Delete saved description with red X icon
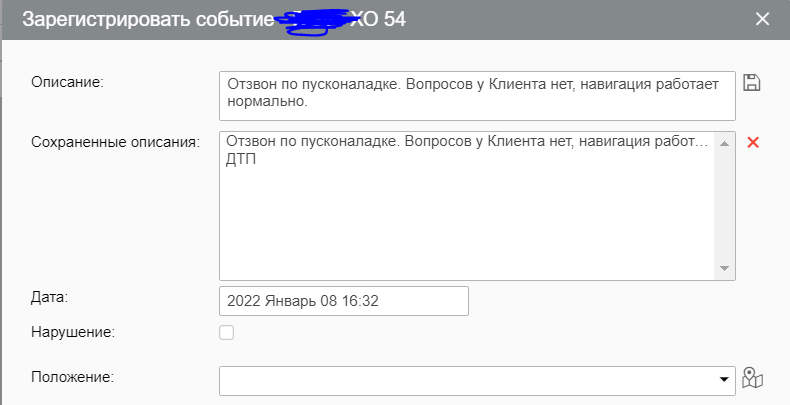The image size is (790, 405). pos(754,142)
